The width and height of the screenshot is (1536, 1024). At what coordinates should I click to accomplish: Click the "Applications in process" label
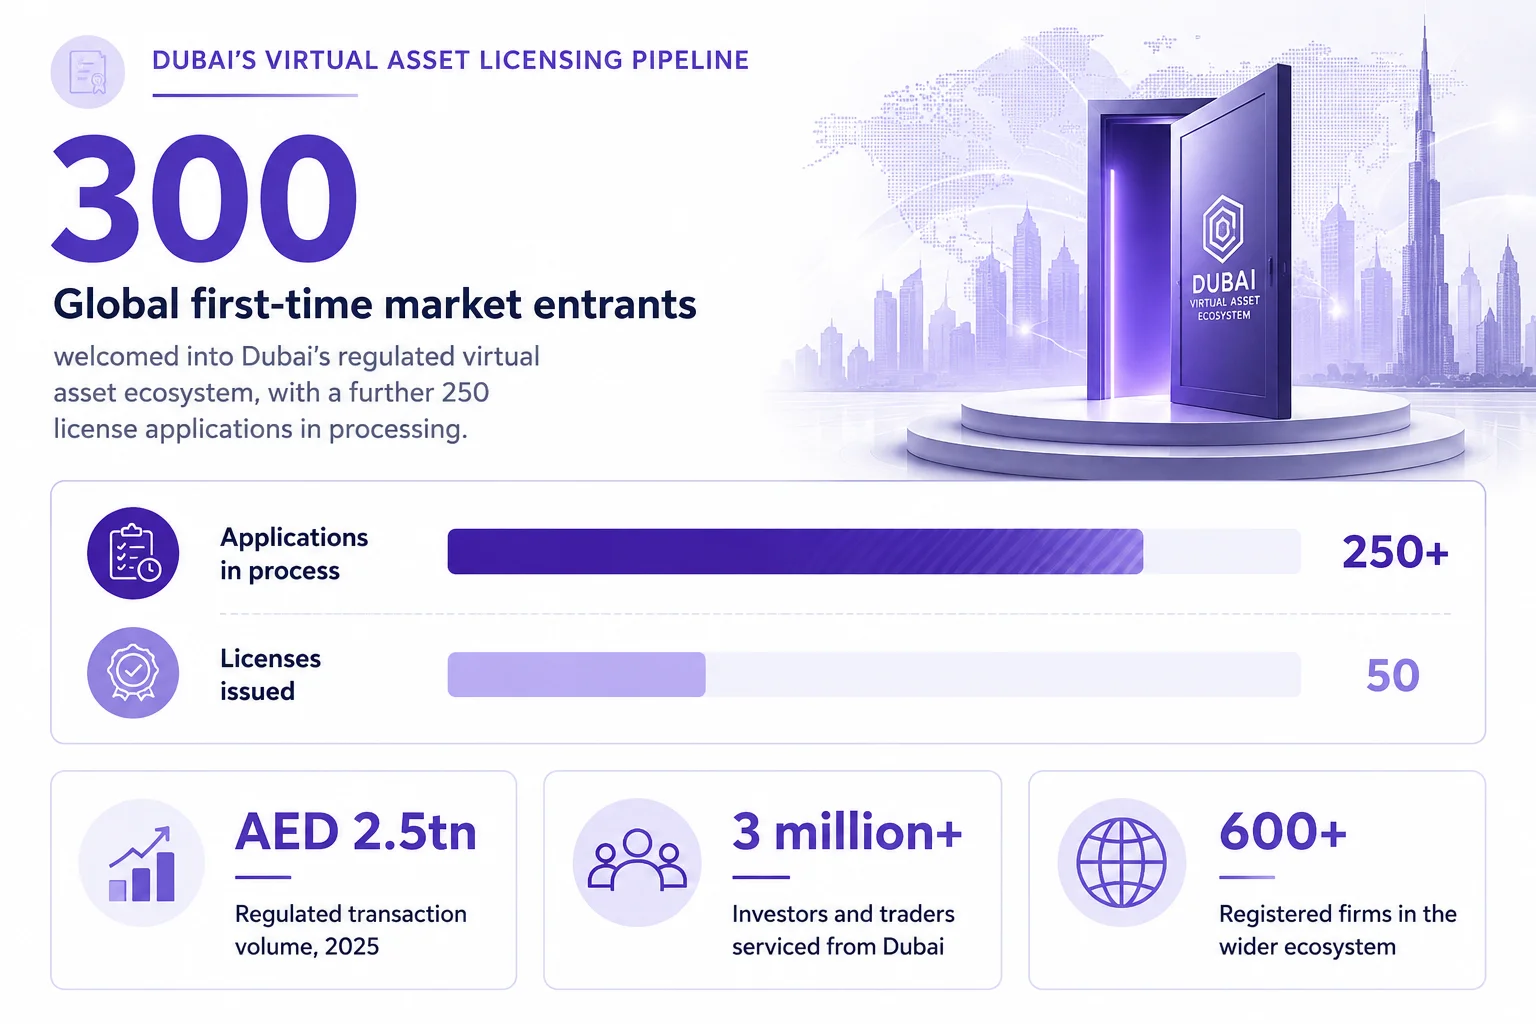(294, 553)
